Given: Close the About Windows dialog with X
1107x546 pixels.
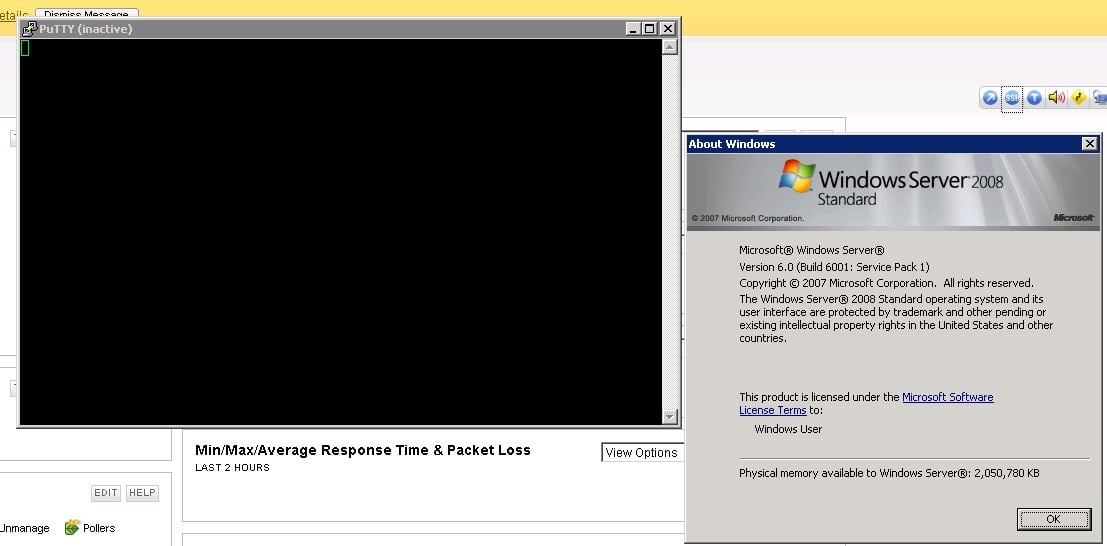Looking at the screenshot, I should (x=1089, y=144).
